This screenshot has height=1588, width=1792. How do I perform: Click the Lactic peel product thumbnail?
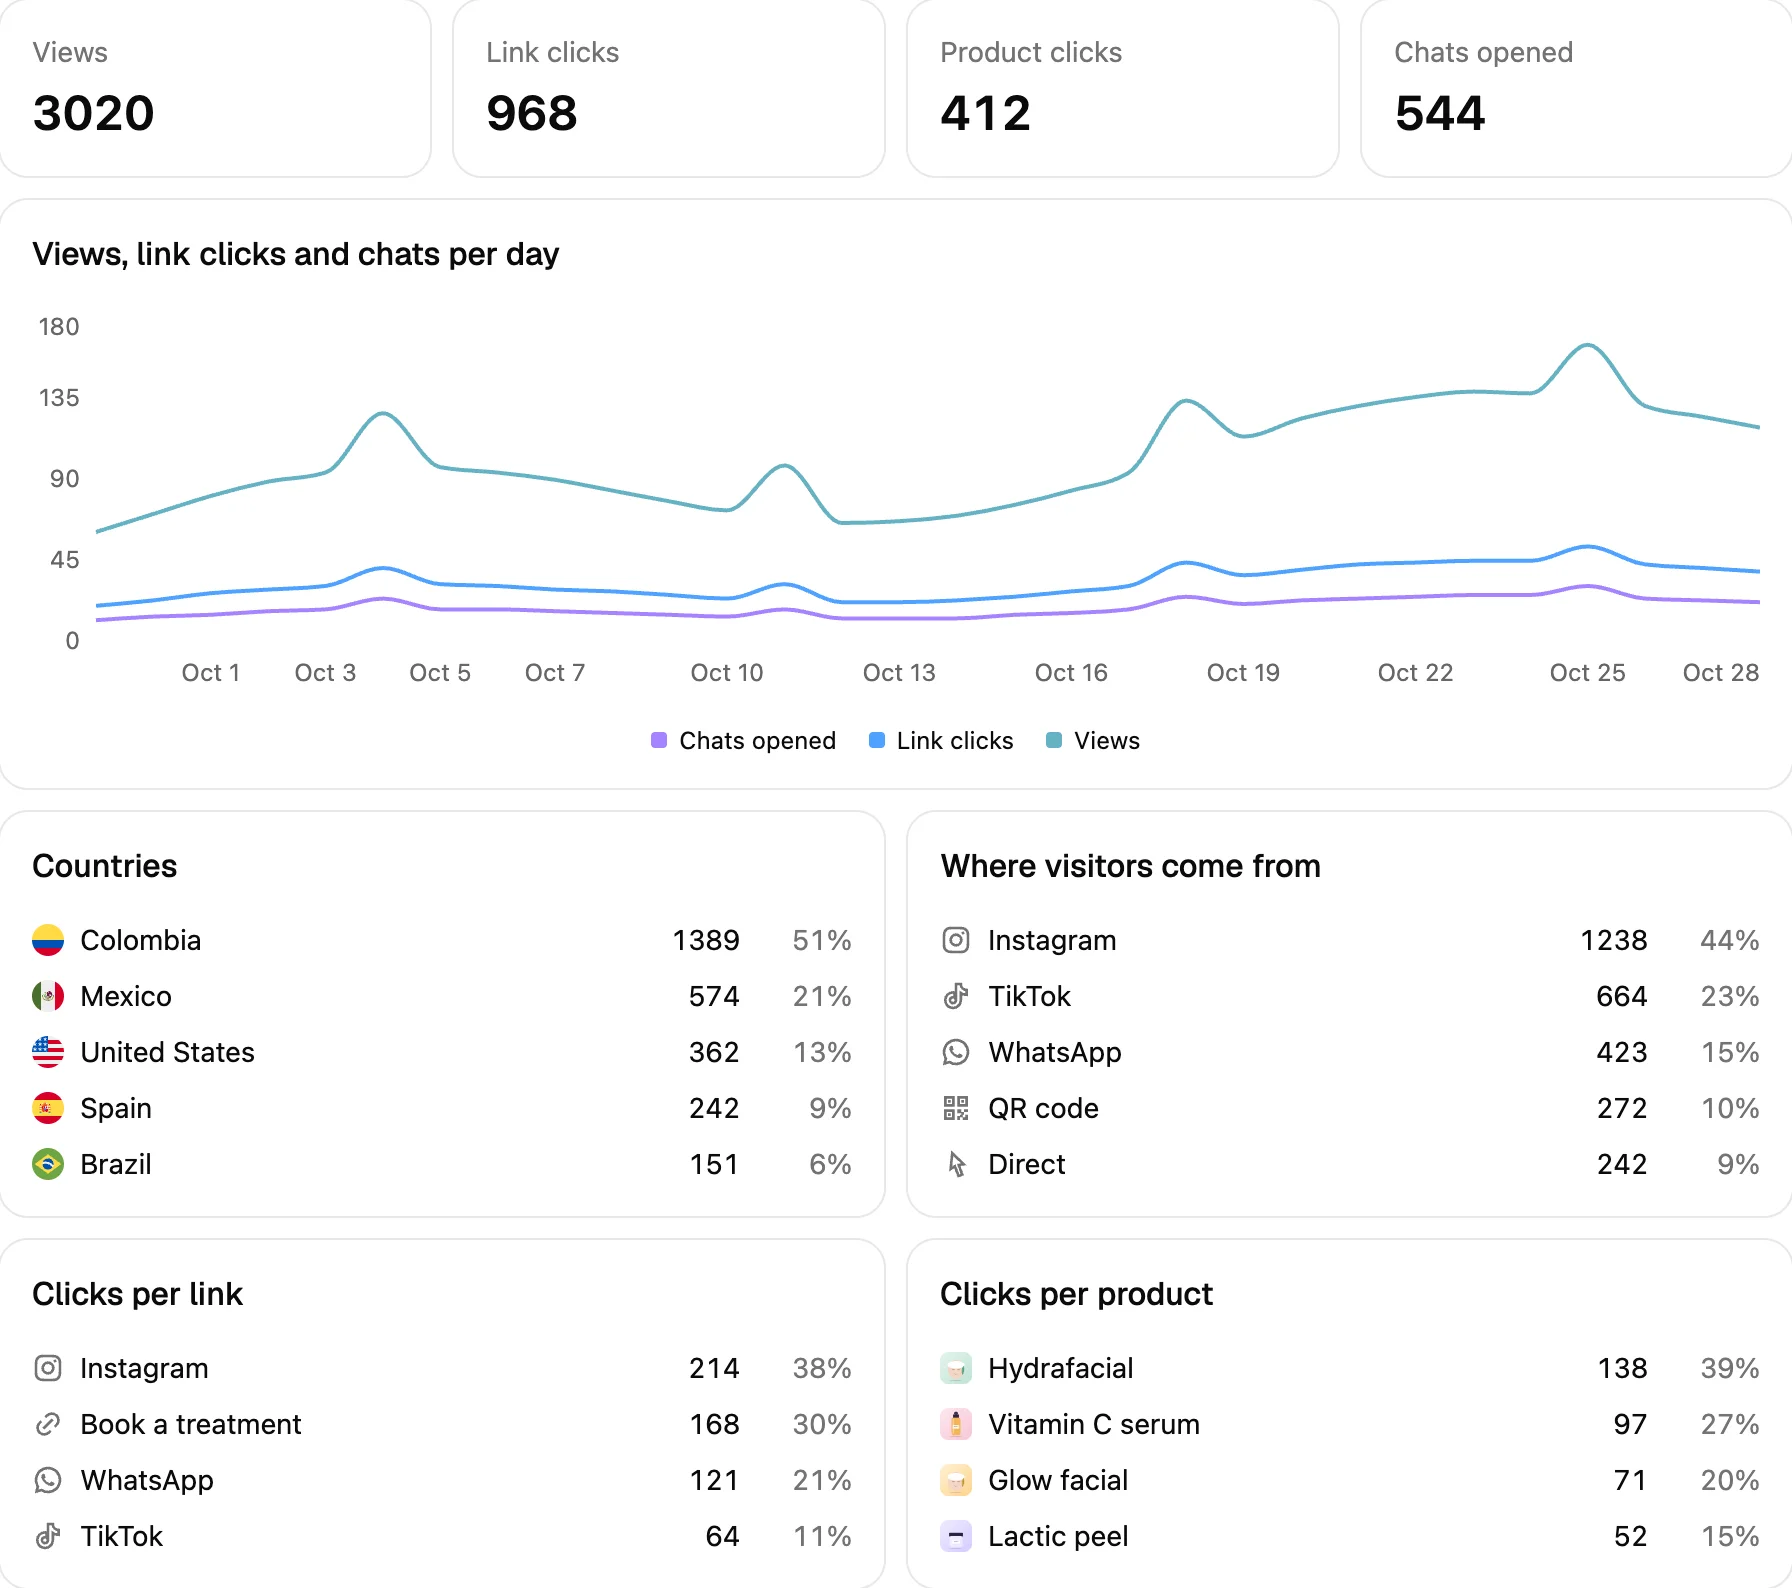click(x=956, y=1536)
